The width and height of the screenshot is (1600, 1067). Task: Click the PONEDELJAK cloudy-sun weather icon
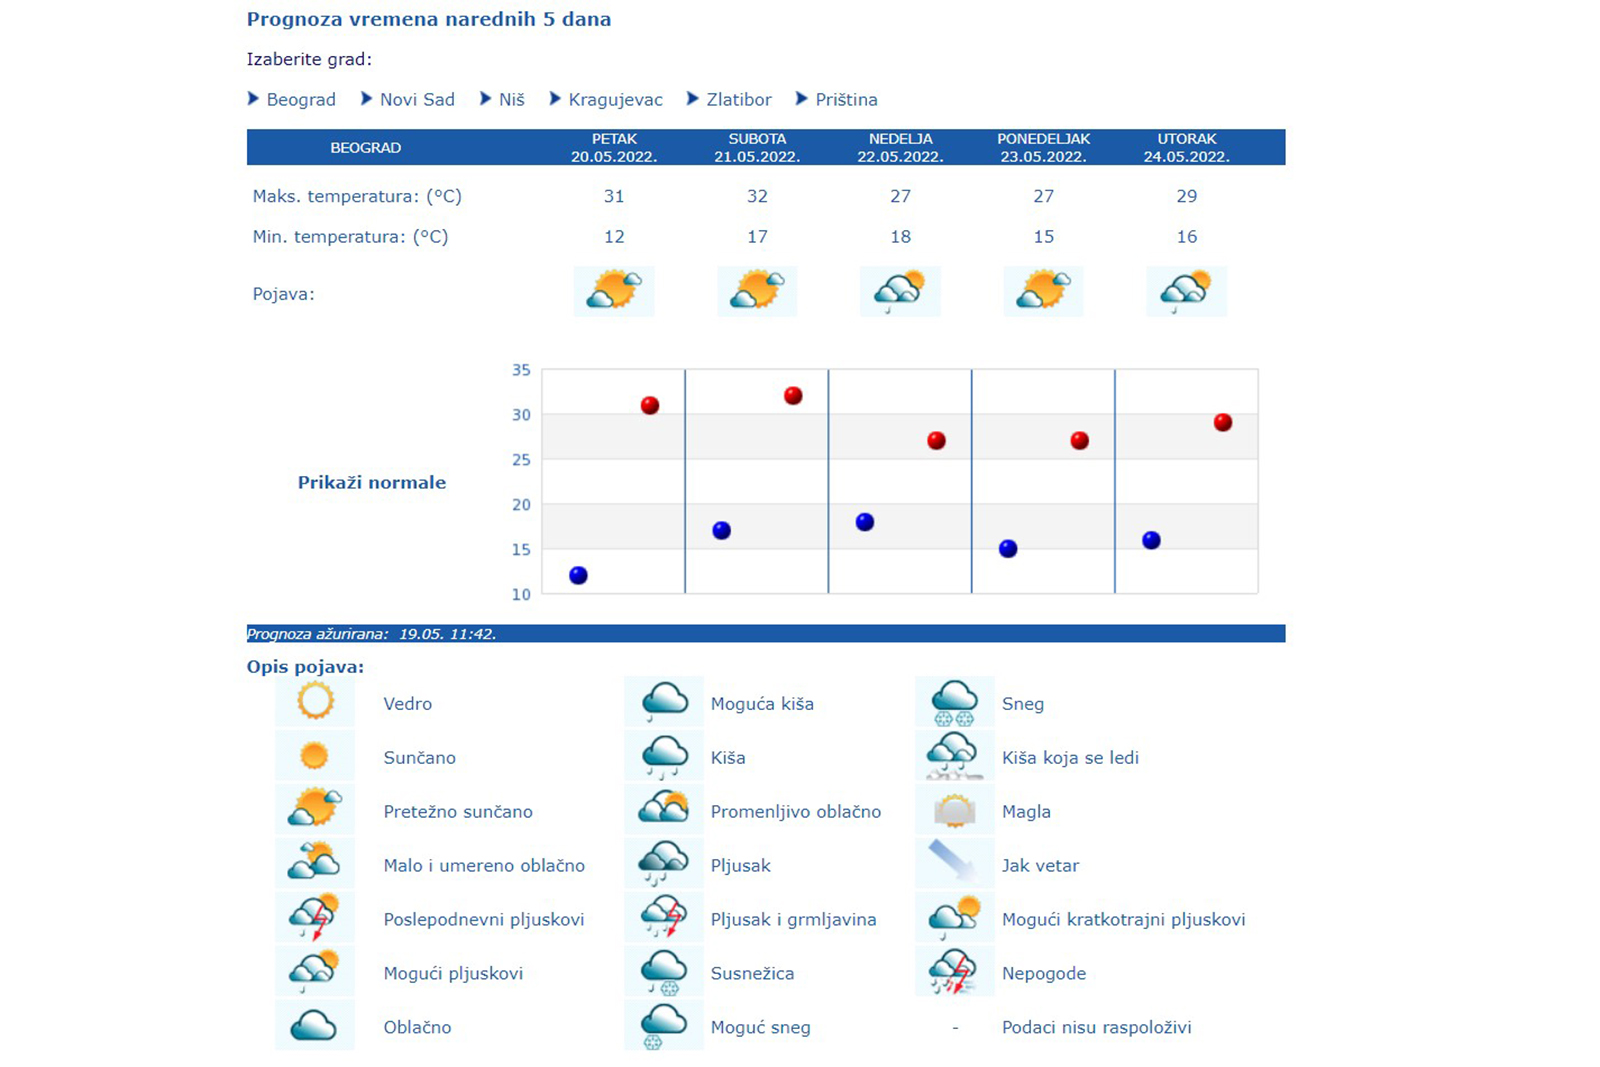pyautogui.click(x=1043, y=291)
